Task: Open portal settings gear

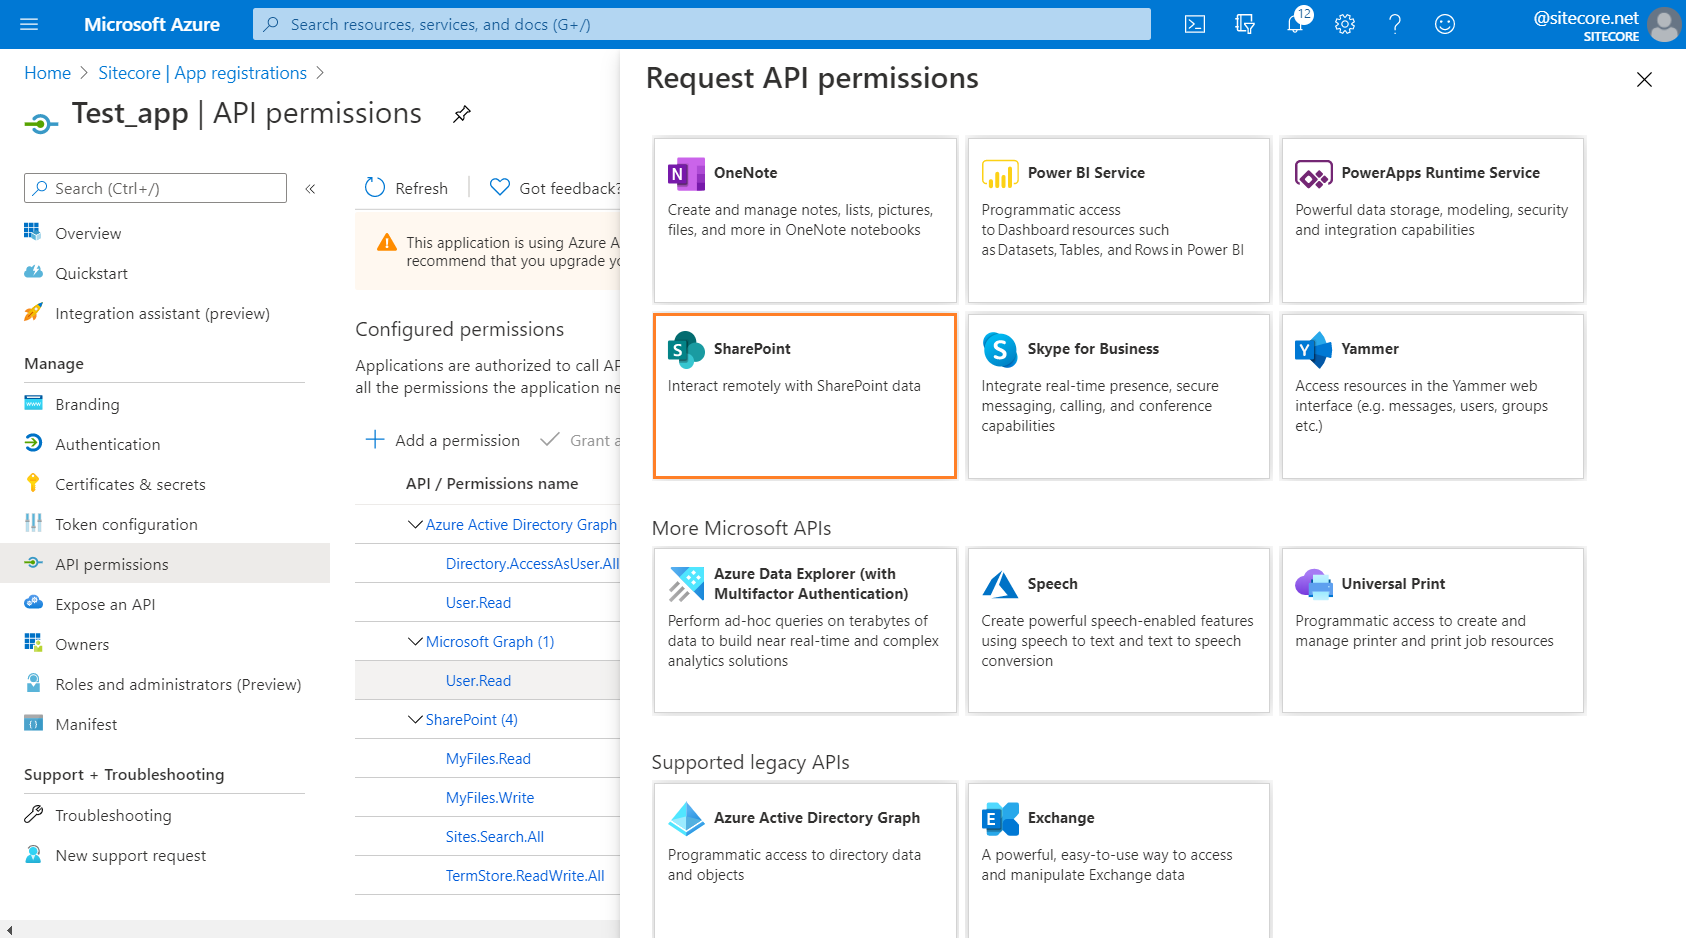Action: 1345,23
